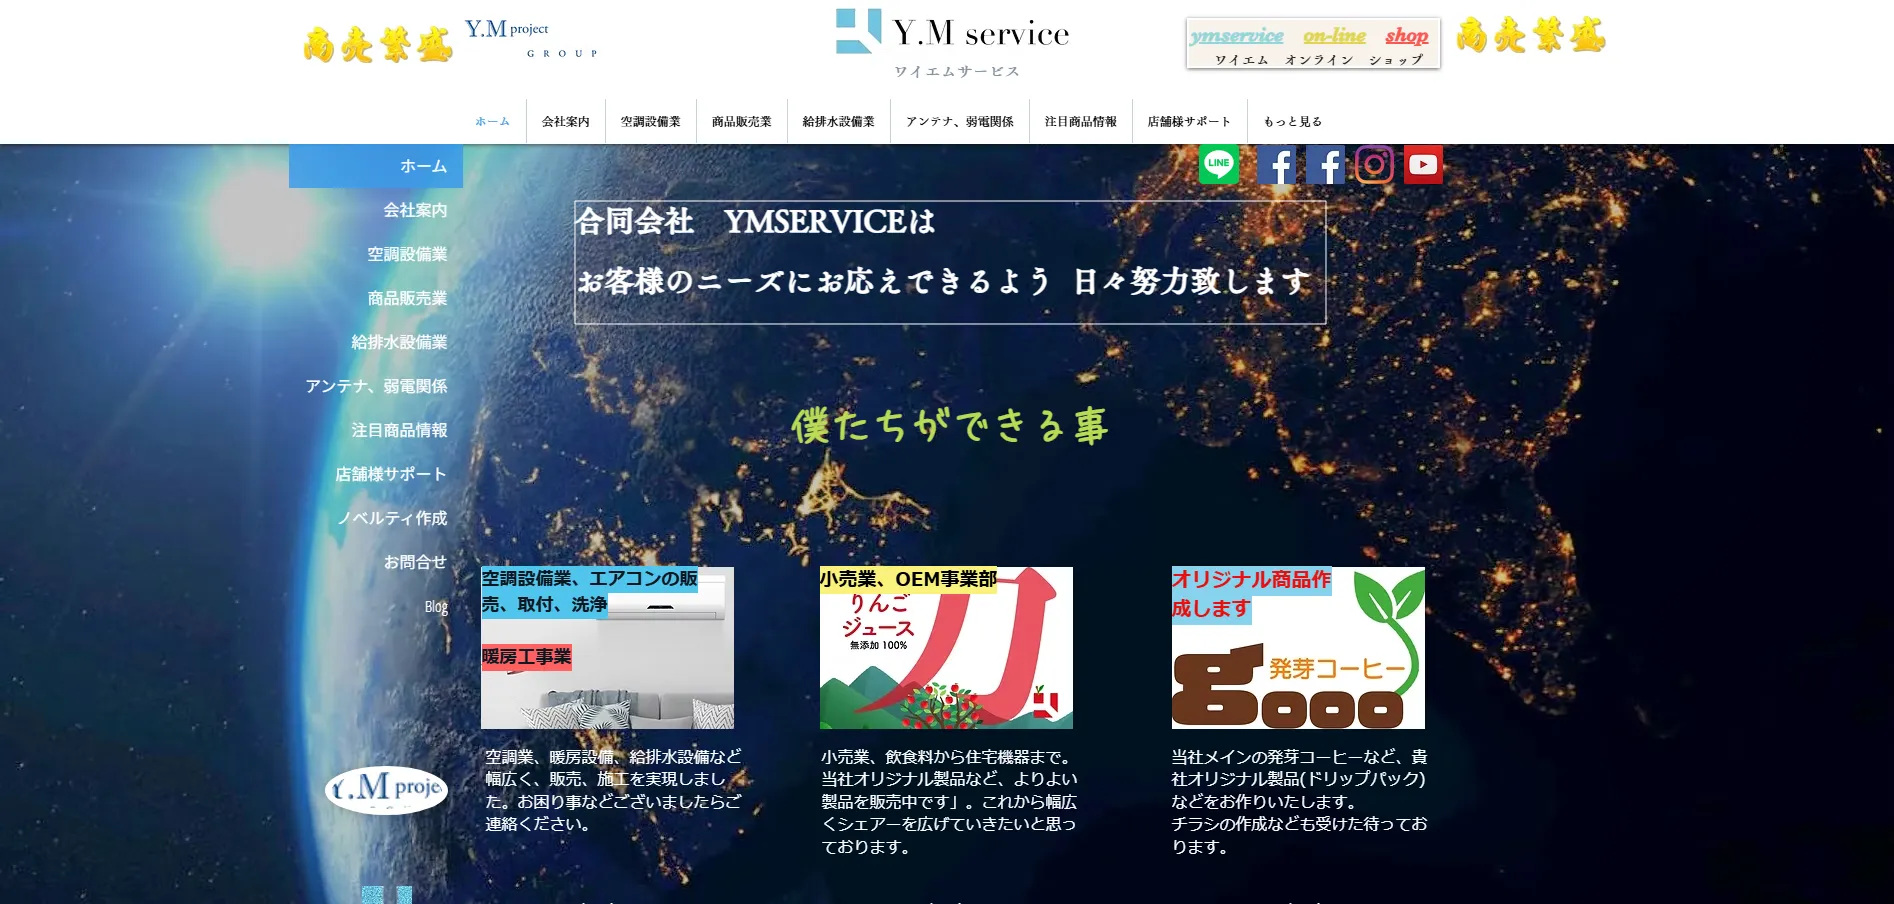Image resolution: width=1894 pixels, height=904 pixels.
Task: Open the Blog link in the sidebar
Action: click(x=436, y=606)
